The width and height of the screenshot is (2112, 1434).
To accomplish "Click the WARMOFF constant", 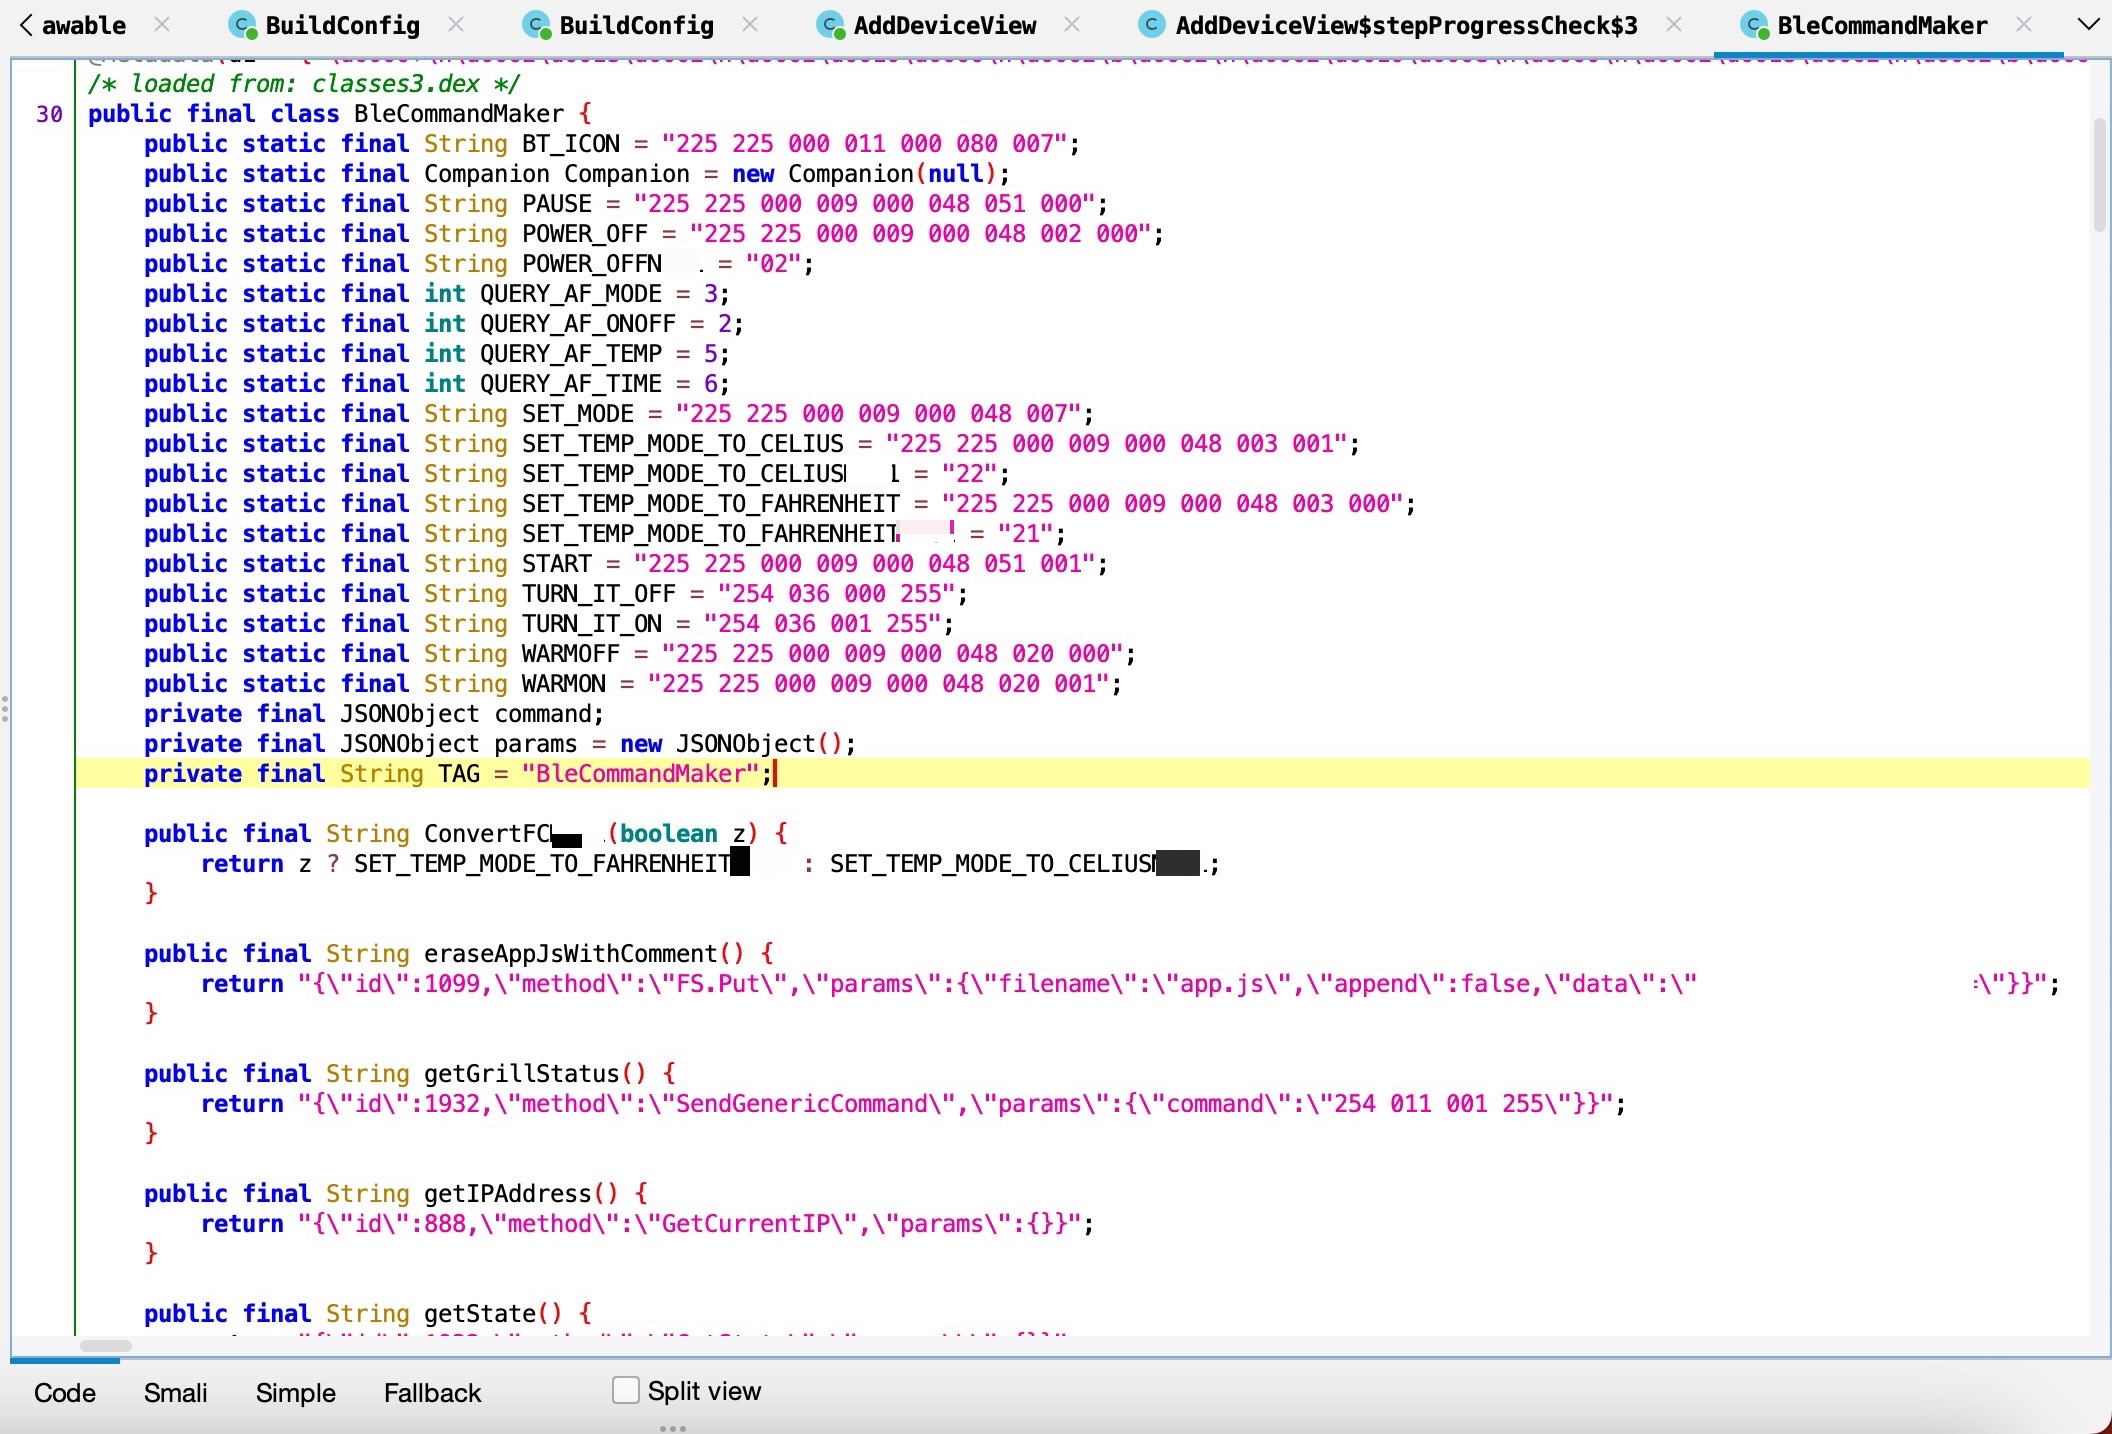I will pos(571,654).
